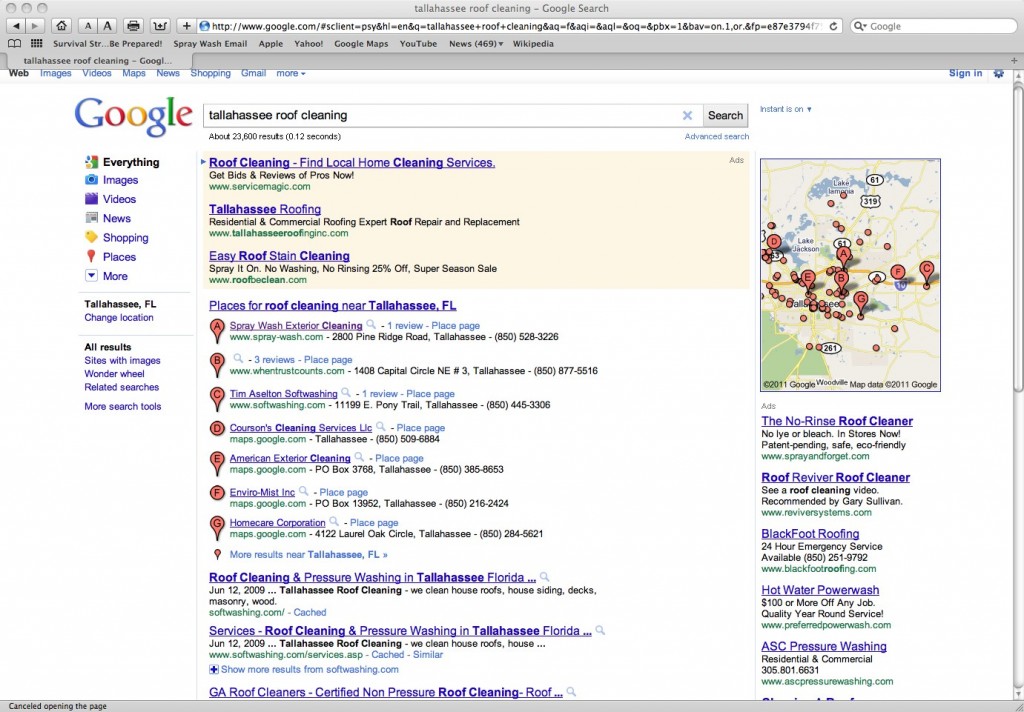The image size is (1024, 712).
Task: Click the Advanced search link
Action: [716, 136]
